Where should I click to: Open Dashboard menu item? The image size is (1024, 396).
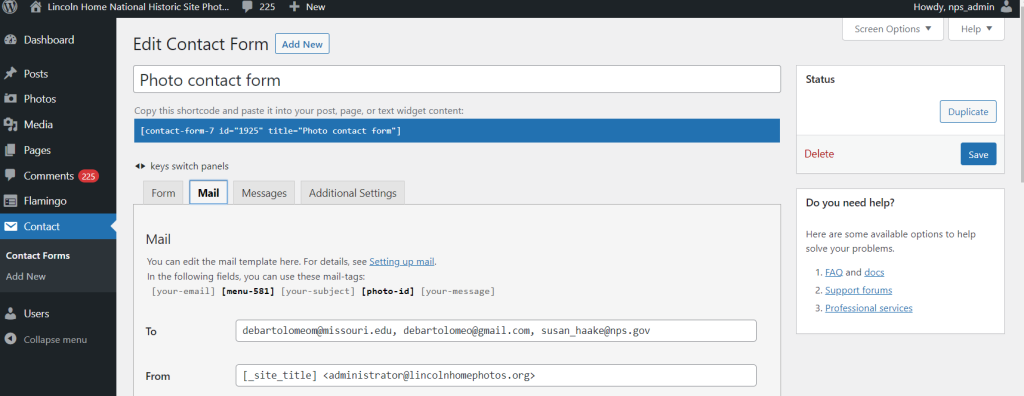(49, 40)
